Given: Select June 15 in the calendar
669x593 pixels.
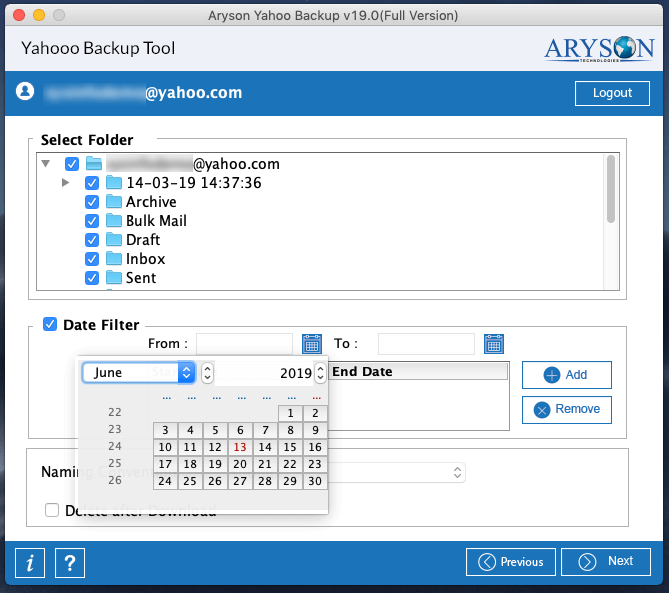Looking at the screenshot, I should click(x=290, y=447).
